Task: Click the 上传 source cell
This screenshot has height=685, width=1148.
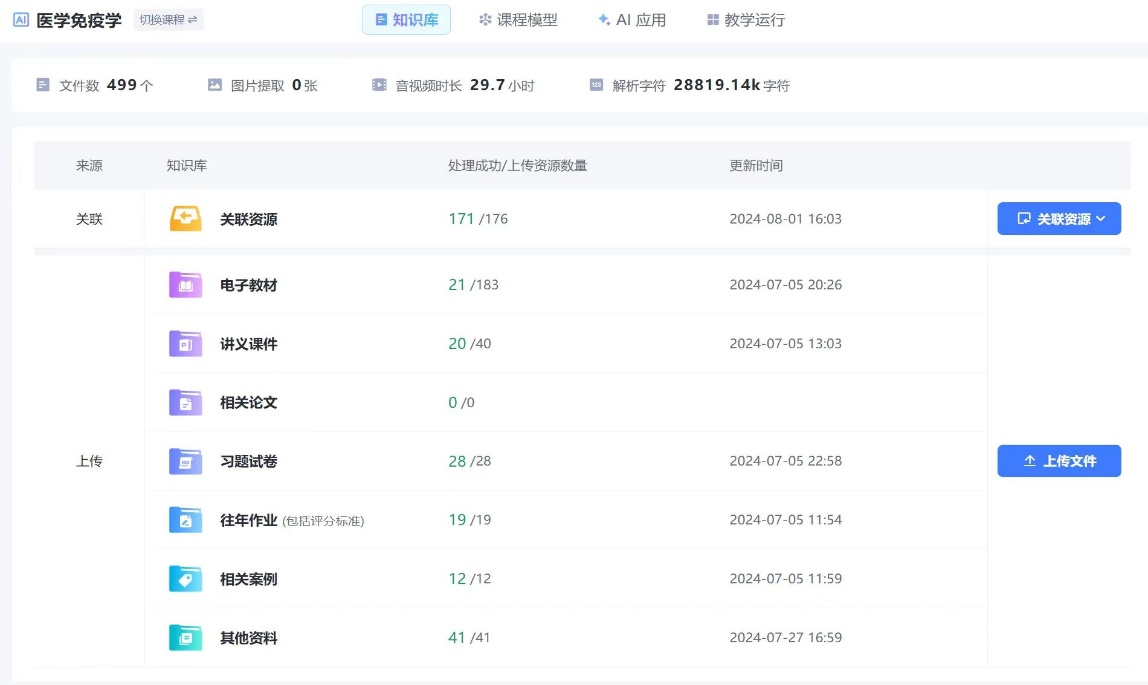Action: [89, 461]
